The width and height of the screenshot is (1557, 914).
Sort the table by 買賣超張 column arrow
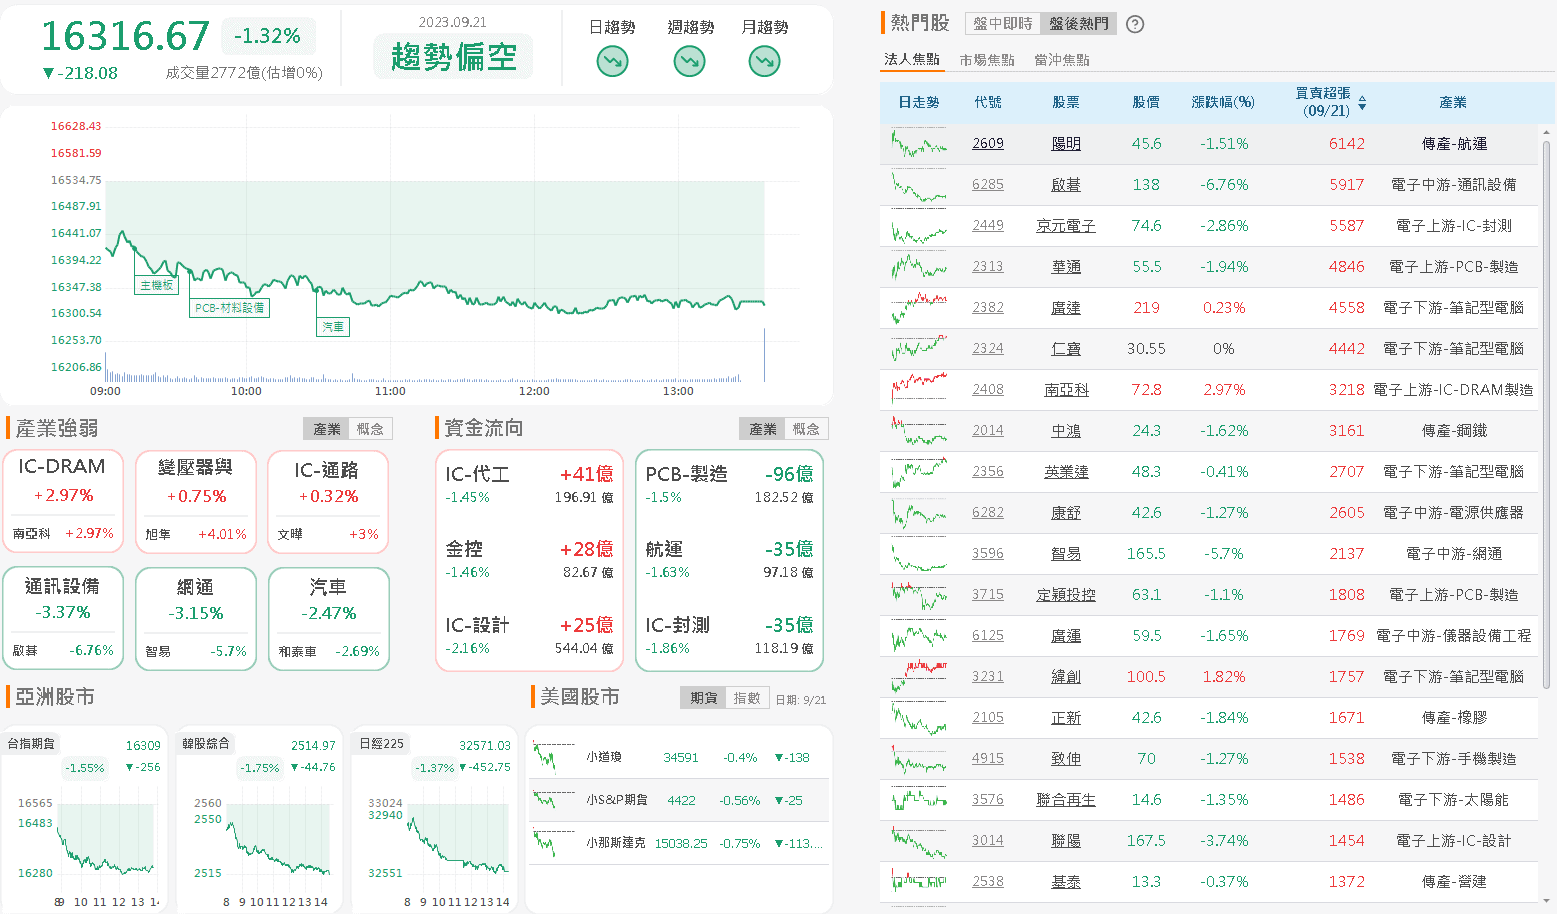[1362, 103]
